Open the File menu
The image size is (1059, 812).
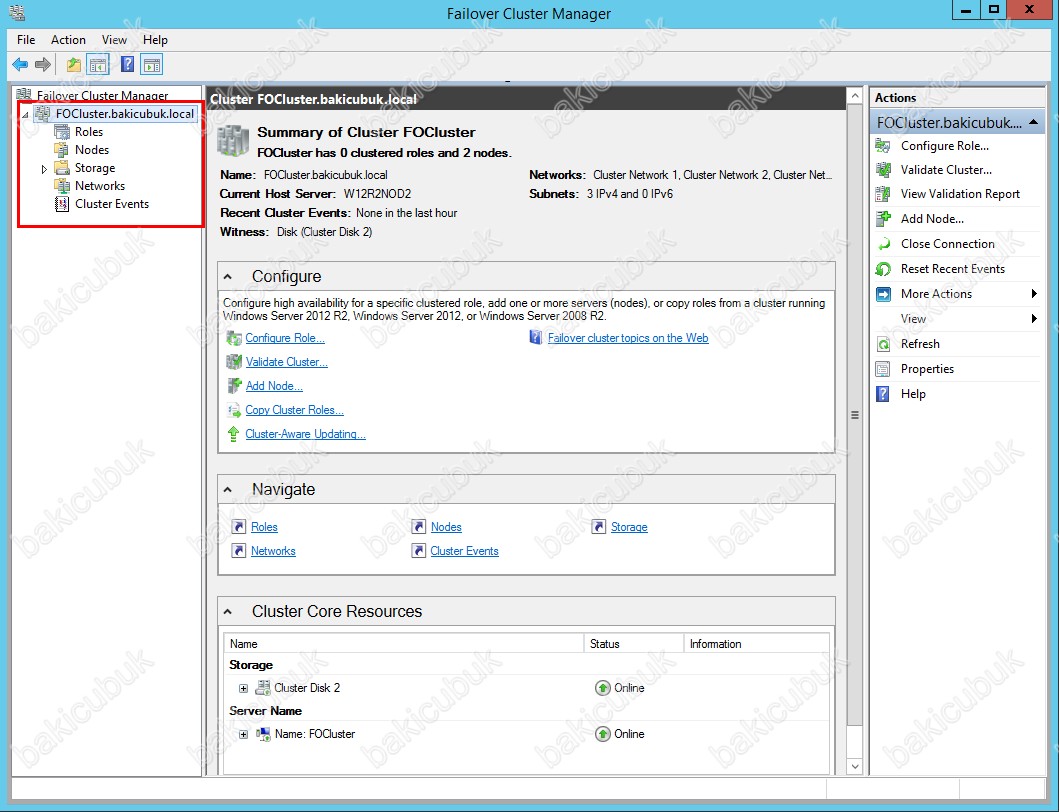coord(26,40)
